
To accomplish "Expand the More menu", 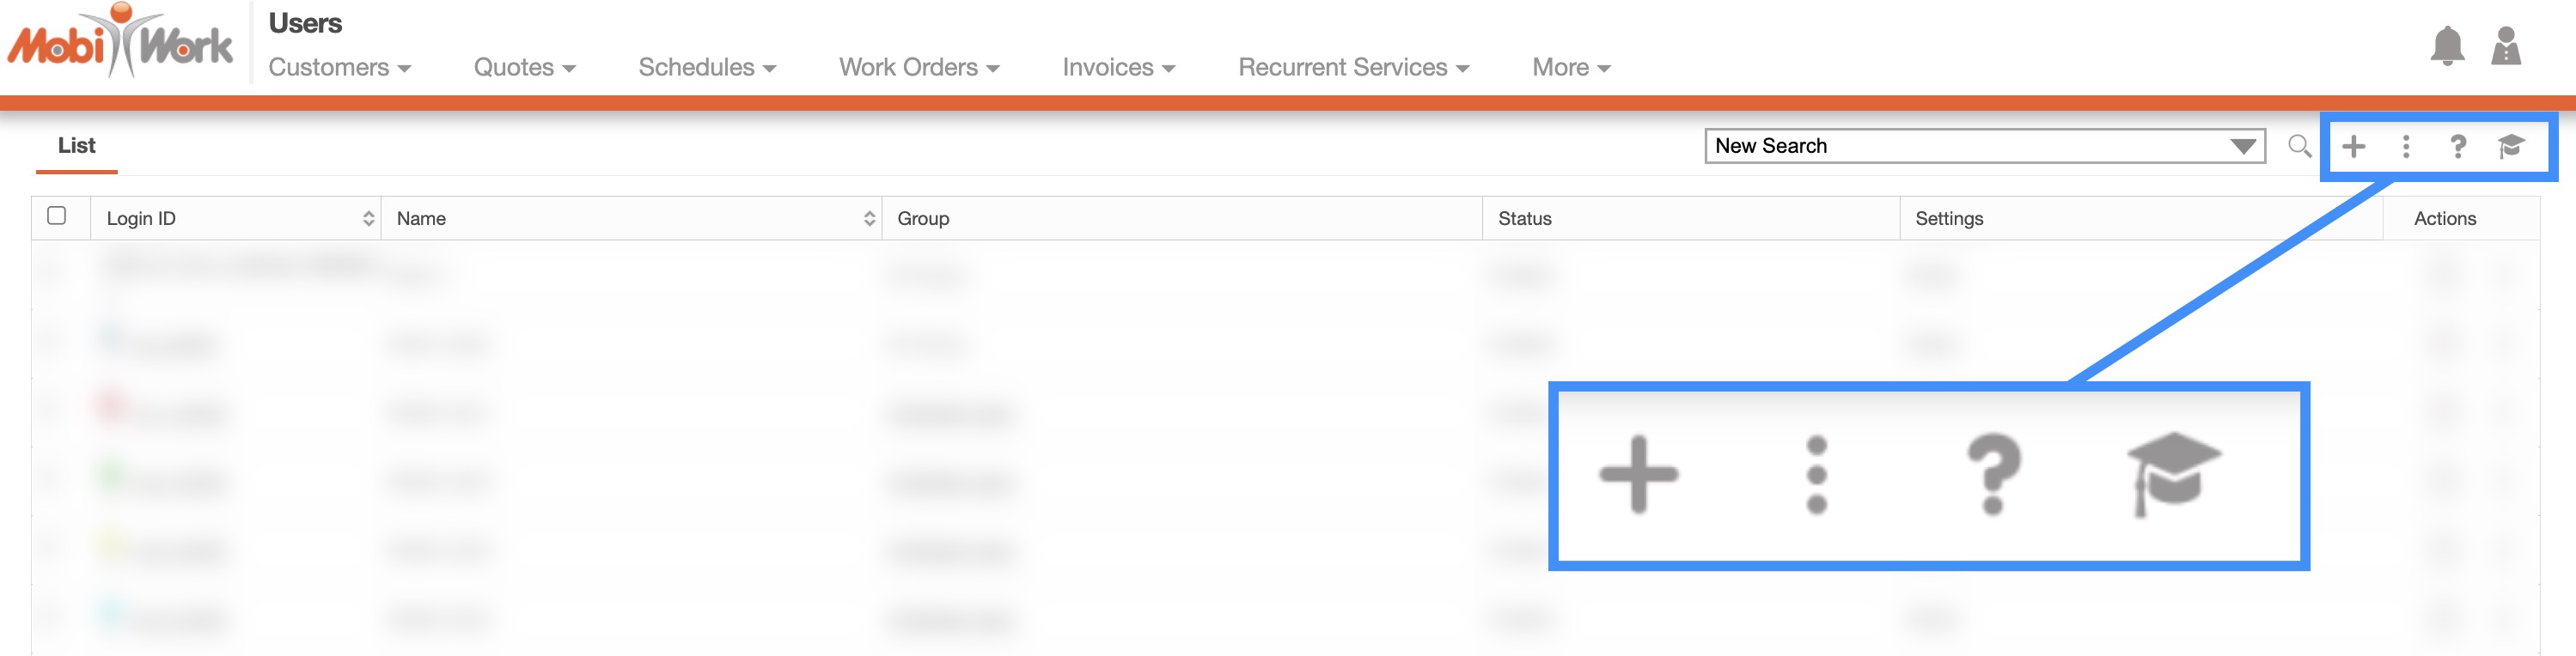I will coord(1570,67).
